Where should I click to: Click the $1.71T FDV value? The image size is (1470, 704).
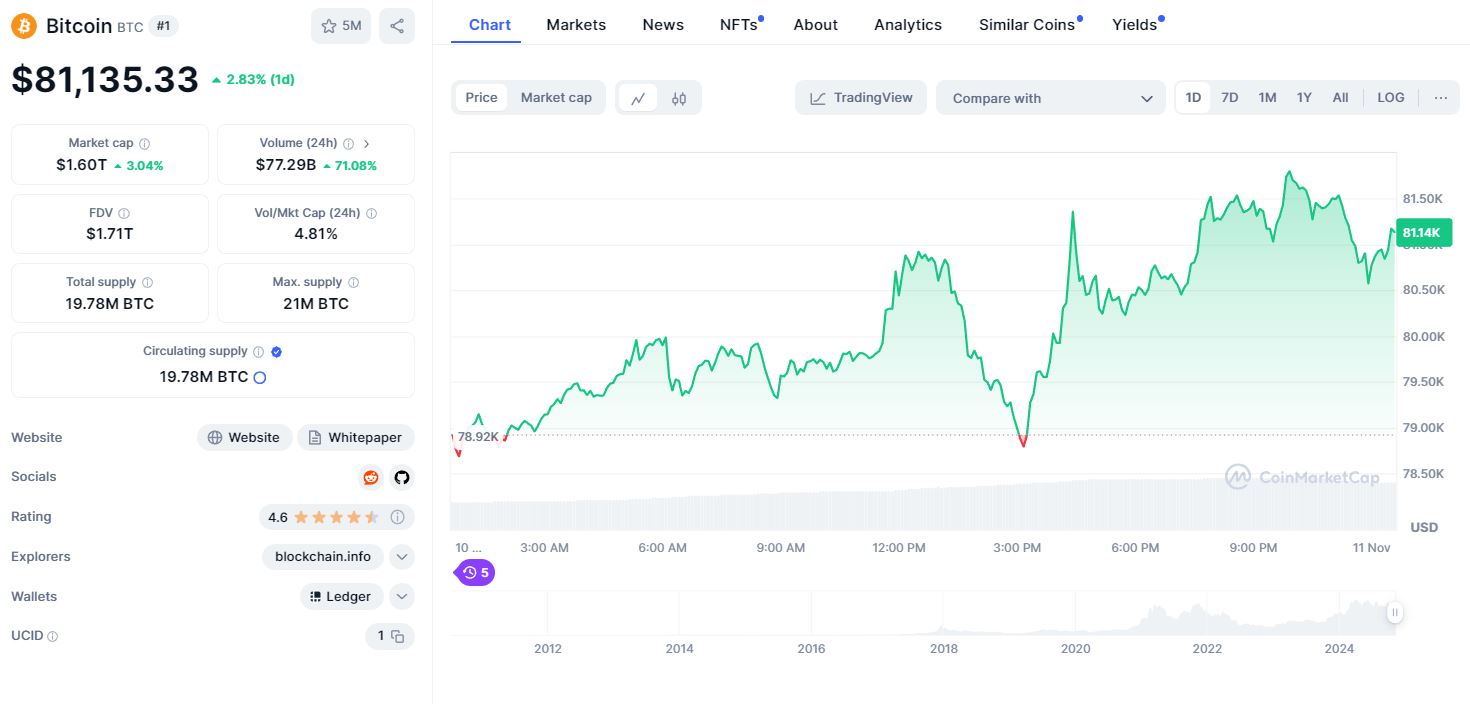[110, 234]
